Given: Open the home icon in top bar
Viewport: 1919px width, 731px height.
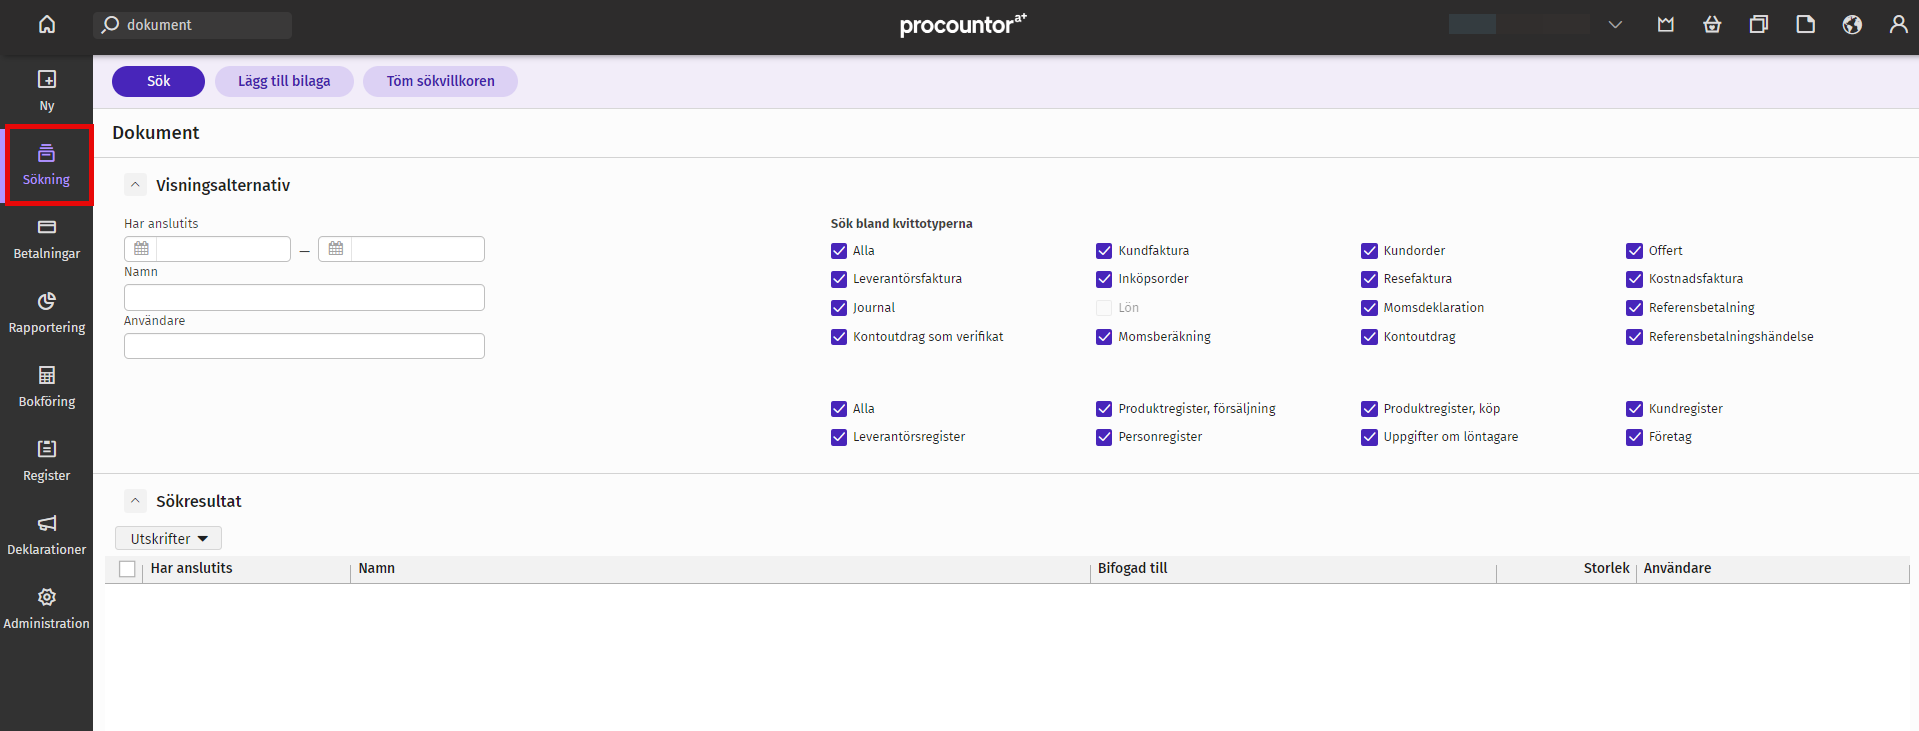Looking at the screenshot, I should pos(47,25).
